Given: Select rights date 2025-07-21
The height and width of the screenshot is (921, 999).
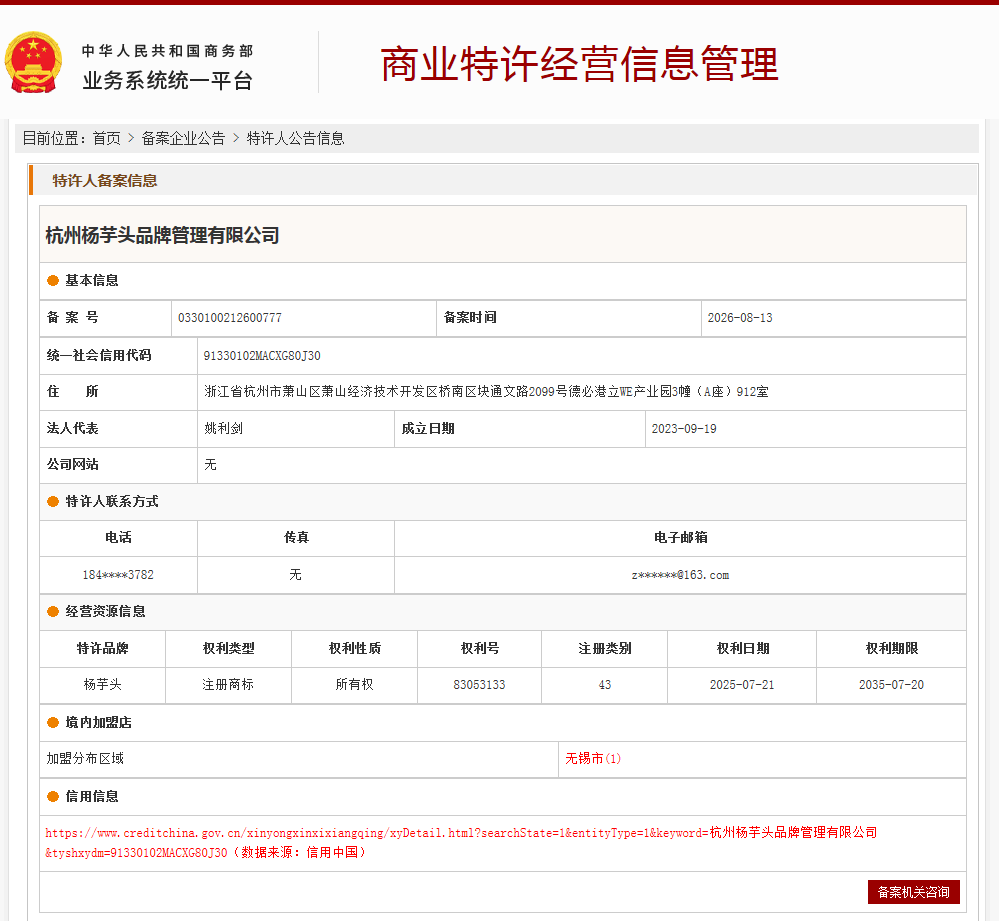Looking at the screenshot, I should click(742, 685).
